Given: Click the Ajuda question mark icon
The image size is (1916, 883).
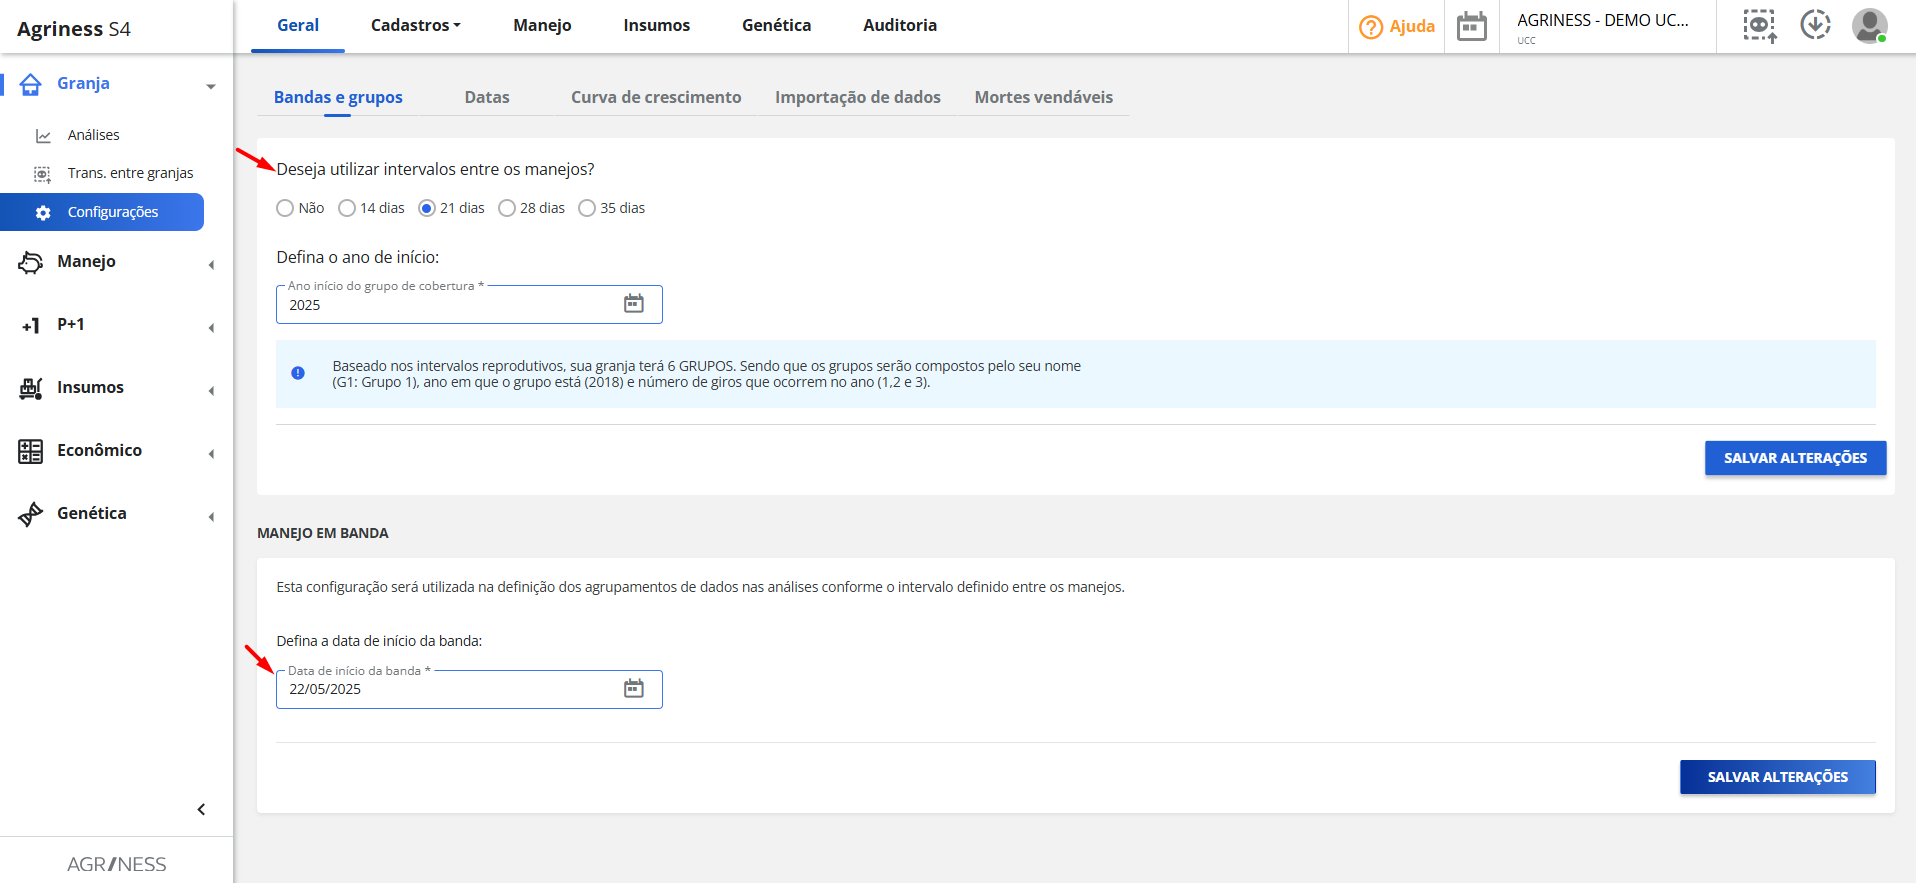Looking at the screenshot, I should [x=1371, y=27].
